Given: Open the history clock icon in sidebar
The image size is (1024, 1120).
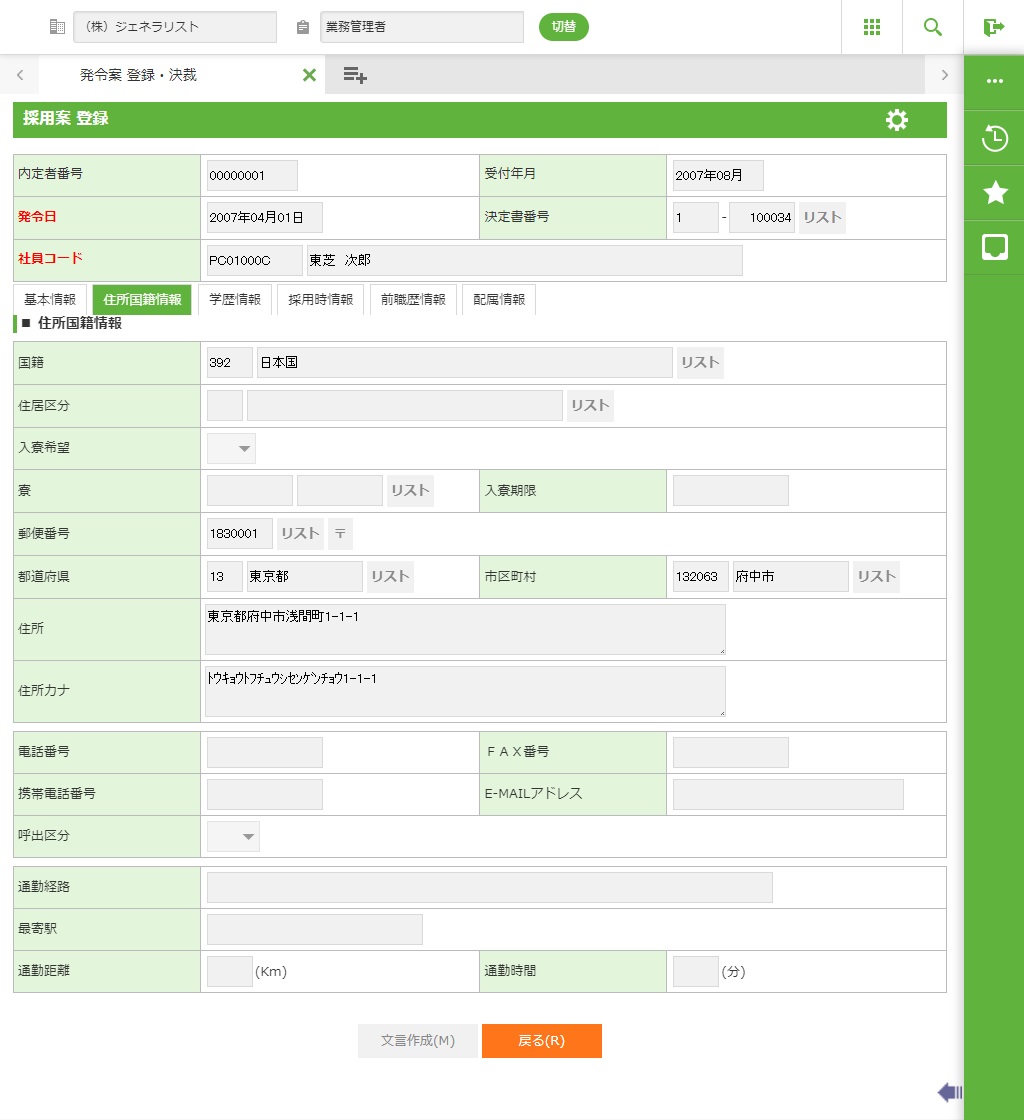Looking at the screenshot, I should click(994, 138).
